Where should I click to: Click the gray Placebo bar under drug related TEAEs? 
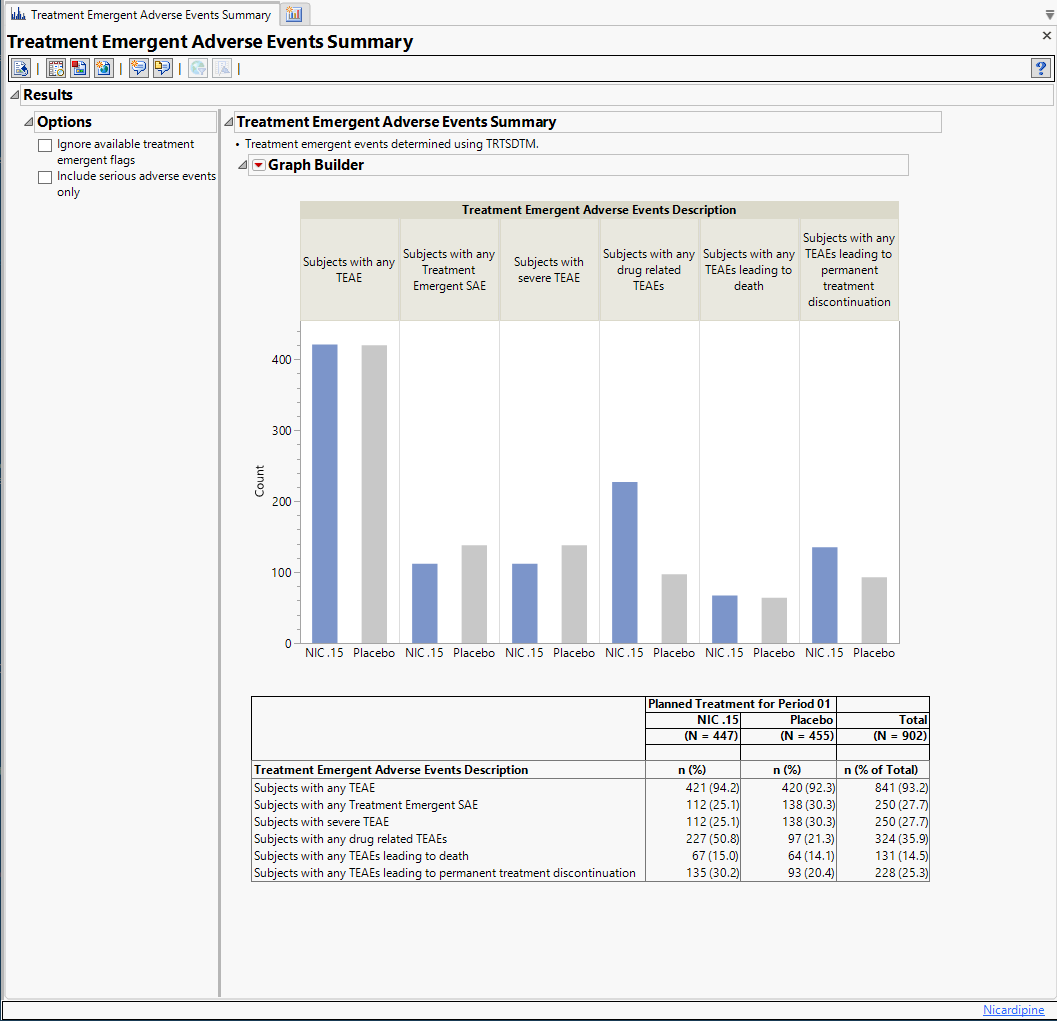pos(674,608)
